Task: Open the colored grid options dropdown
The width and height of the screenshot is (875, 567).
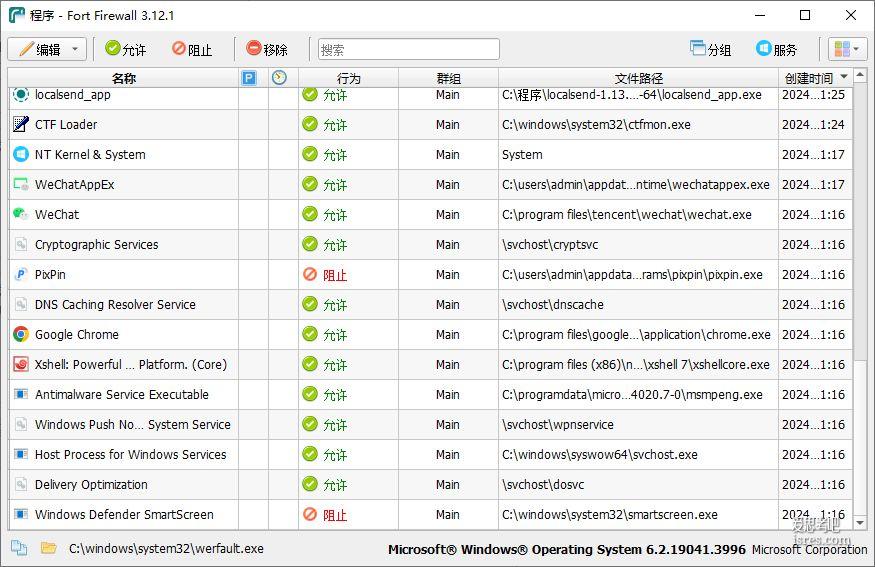Action: coord(847,50)
